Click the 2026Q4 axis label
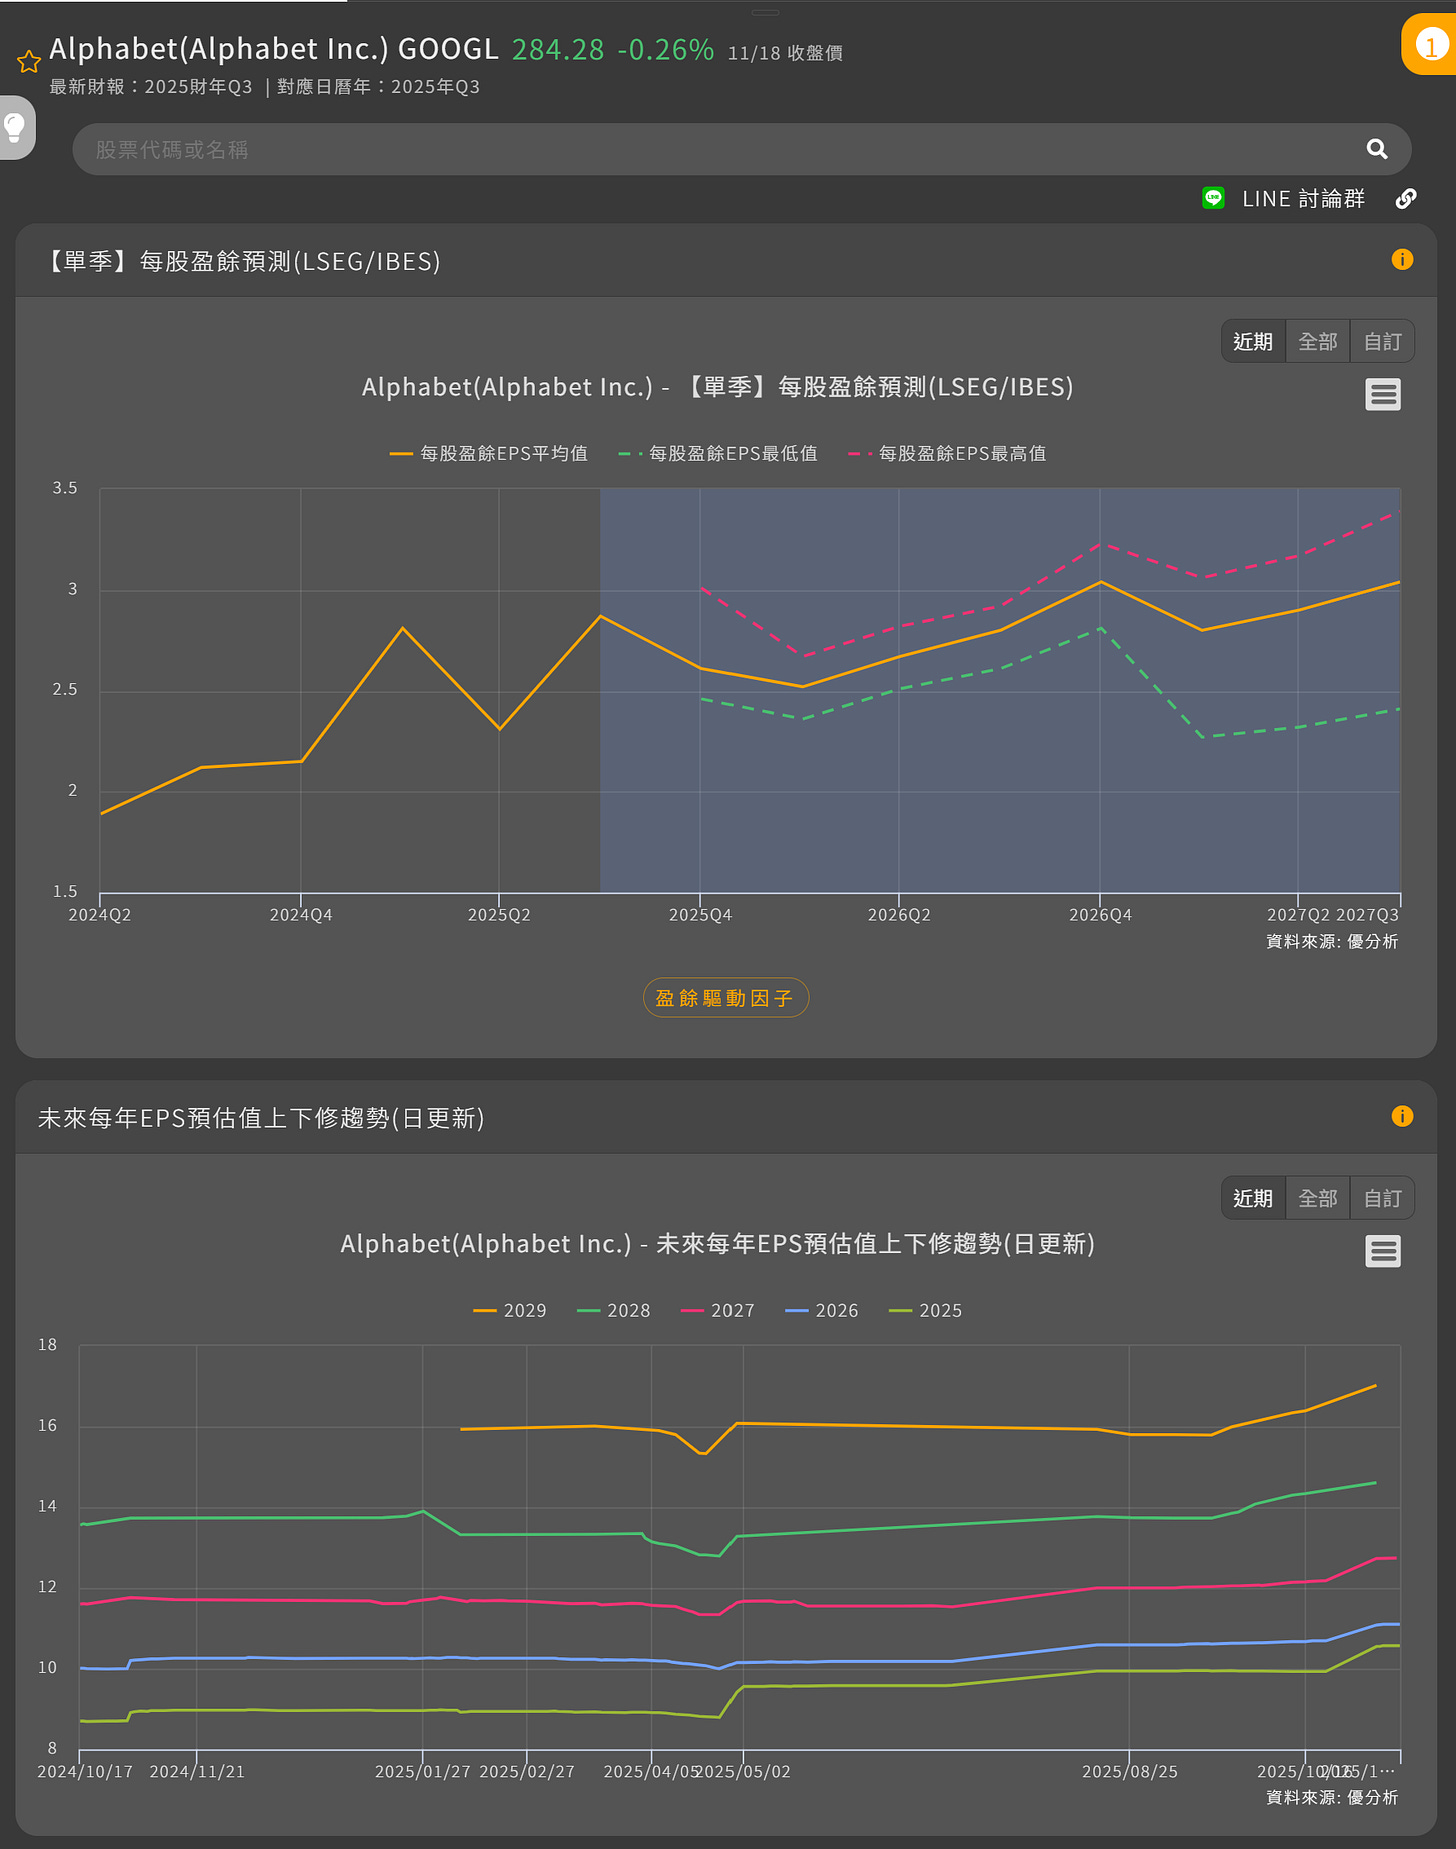The image size is (1456, 1849). (1100, 915)
